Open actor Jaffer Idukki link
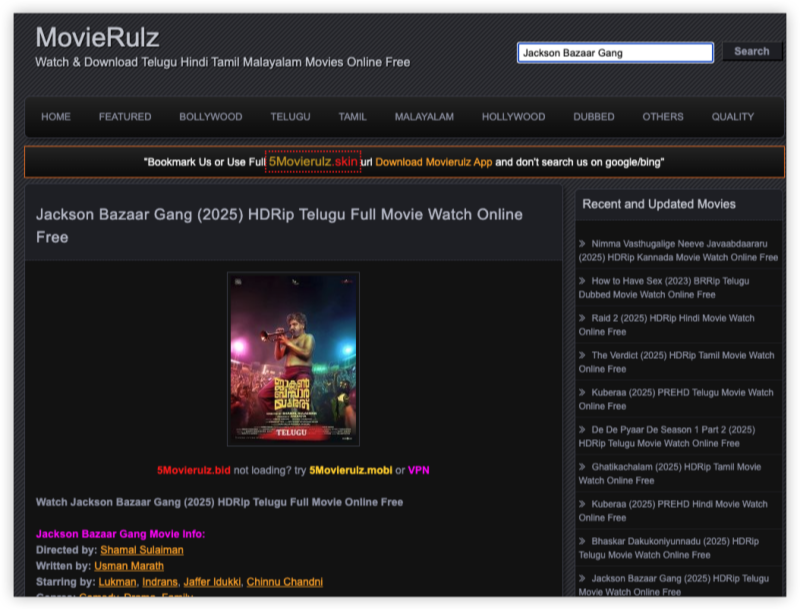 pos(212,582)
